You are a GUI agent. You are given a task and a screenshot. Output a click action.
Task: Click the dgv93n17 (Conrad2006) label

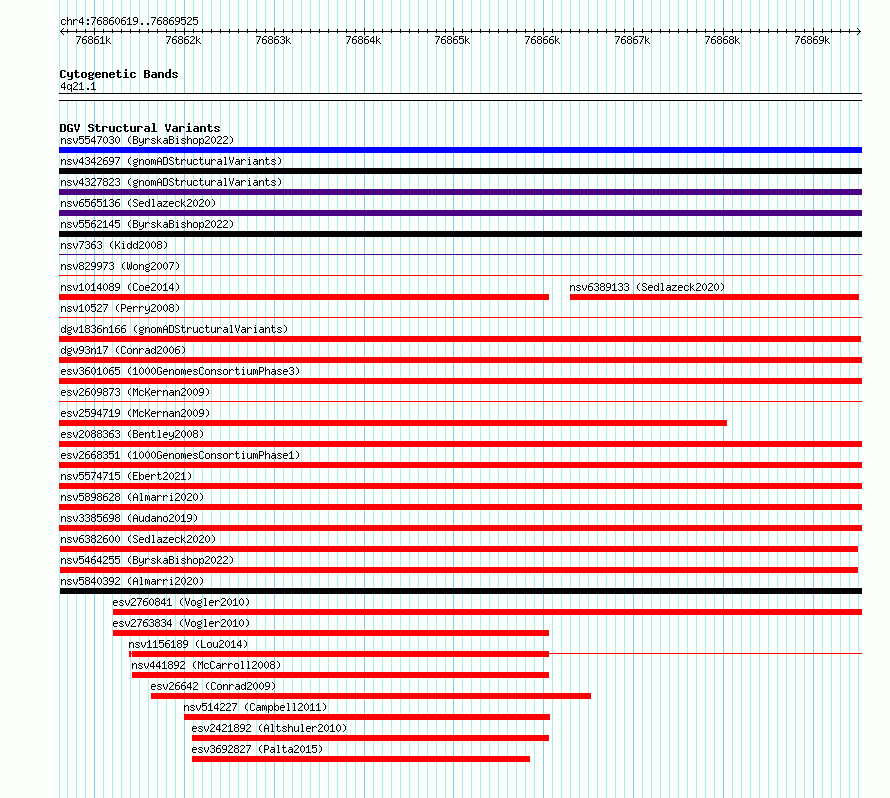coord(123,350)
